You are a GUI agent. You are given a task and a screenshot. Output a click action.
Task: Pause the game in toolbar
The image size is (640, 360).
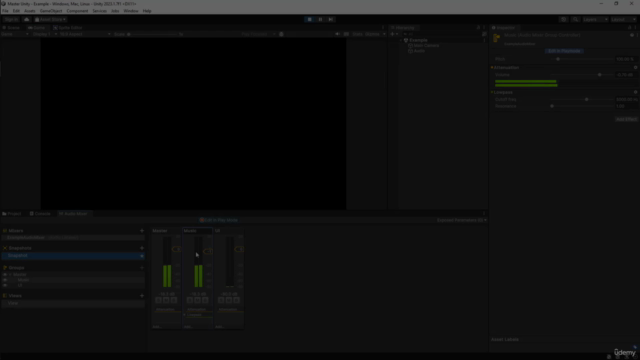click(320, 19)
